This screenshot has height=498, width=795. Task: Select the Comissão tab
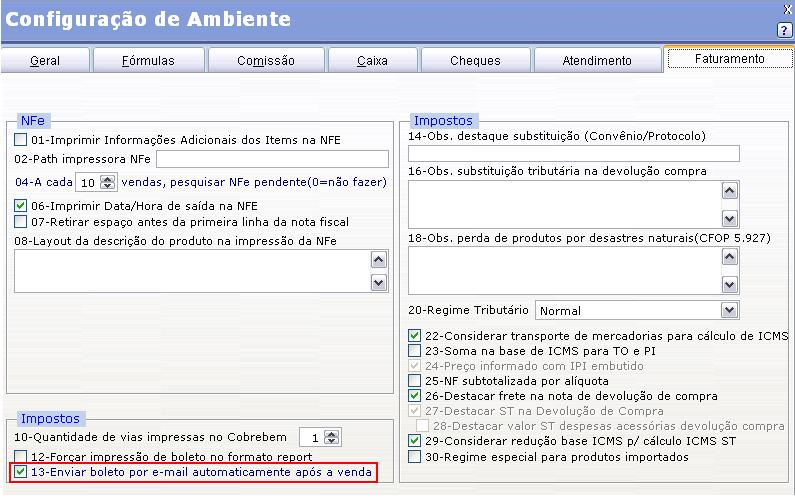(x=266, y=61)
